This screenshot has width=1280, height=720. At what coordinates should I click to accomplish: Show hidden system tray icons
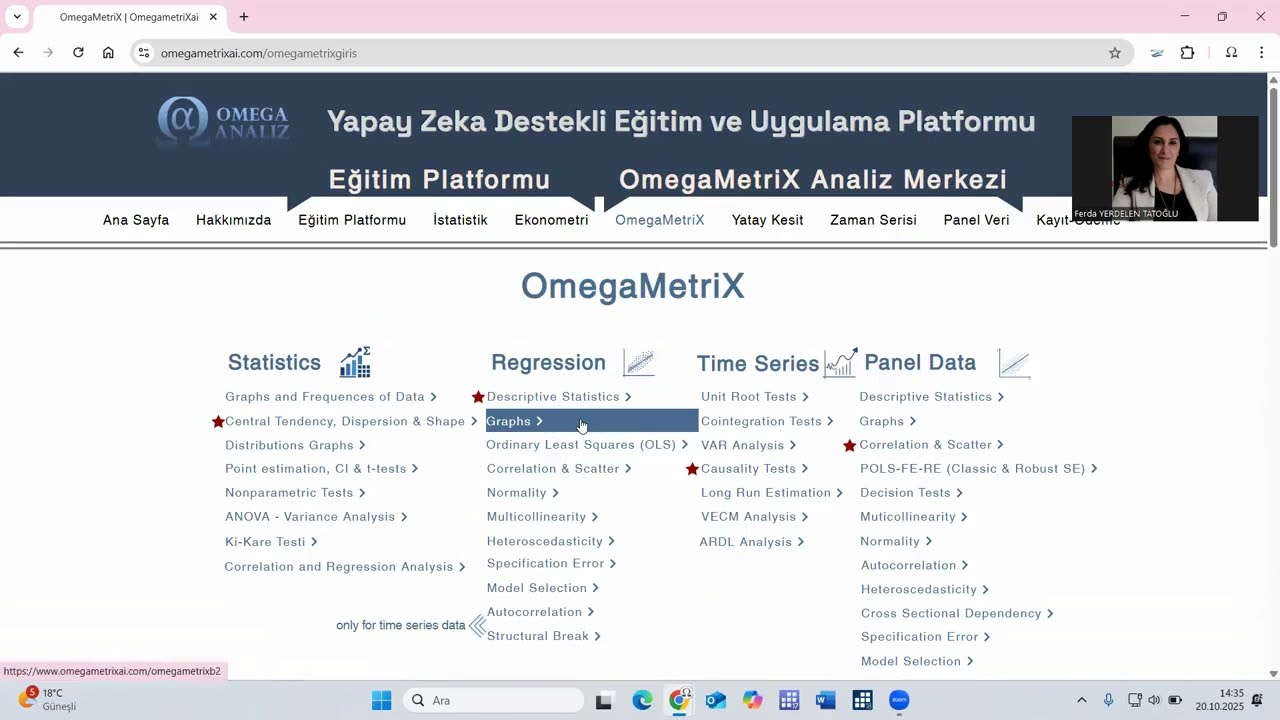(x=1081, y=700)
